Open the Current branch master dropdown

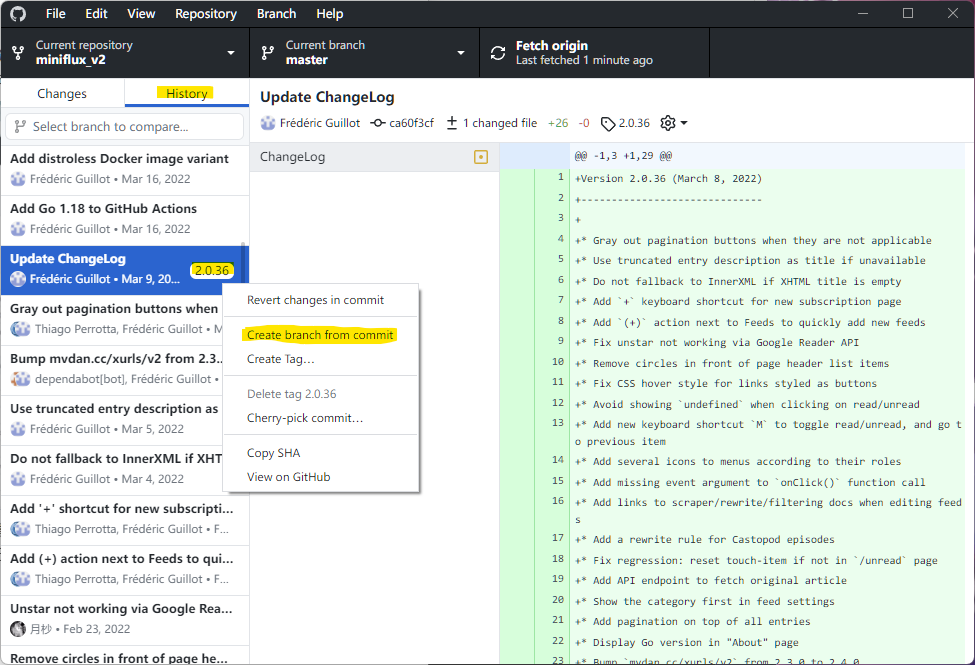click(x=364, y=53)
